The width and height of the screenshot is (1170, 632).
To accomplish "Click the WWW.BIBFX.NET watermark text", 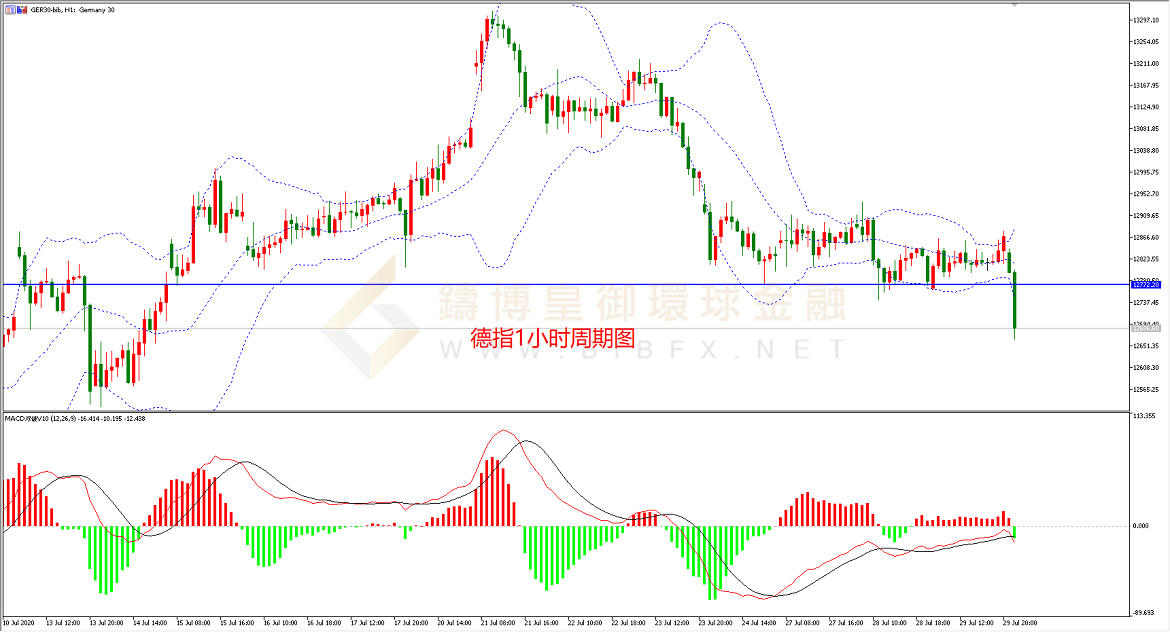I will pyautogui.click(x=640, y=349).
